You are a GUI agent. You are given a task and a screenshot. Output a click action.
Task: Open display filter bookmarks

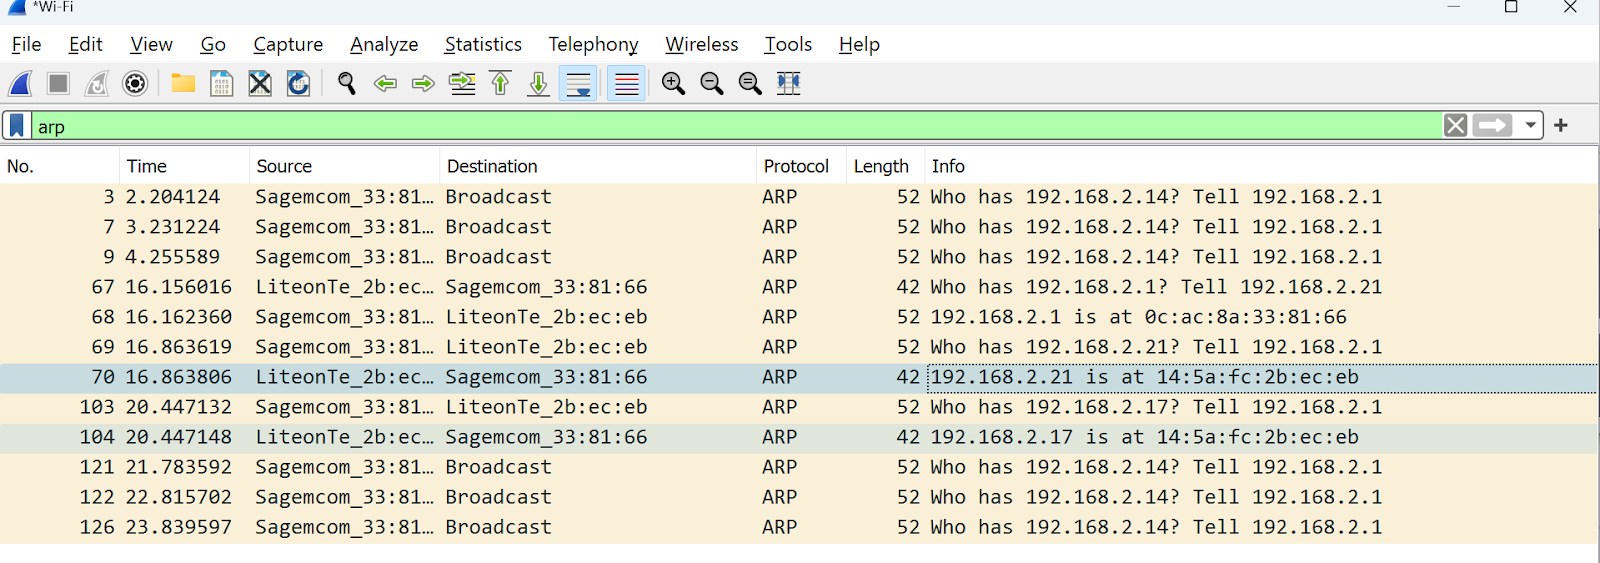(17, 125)
